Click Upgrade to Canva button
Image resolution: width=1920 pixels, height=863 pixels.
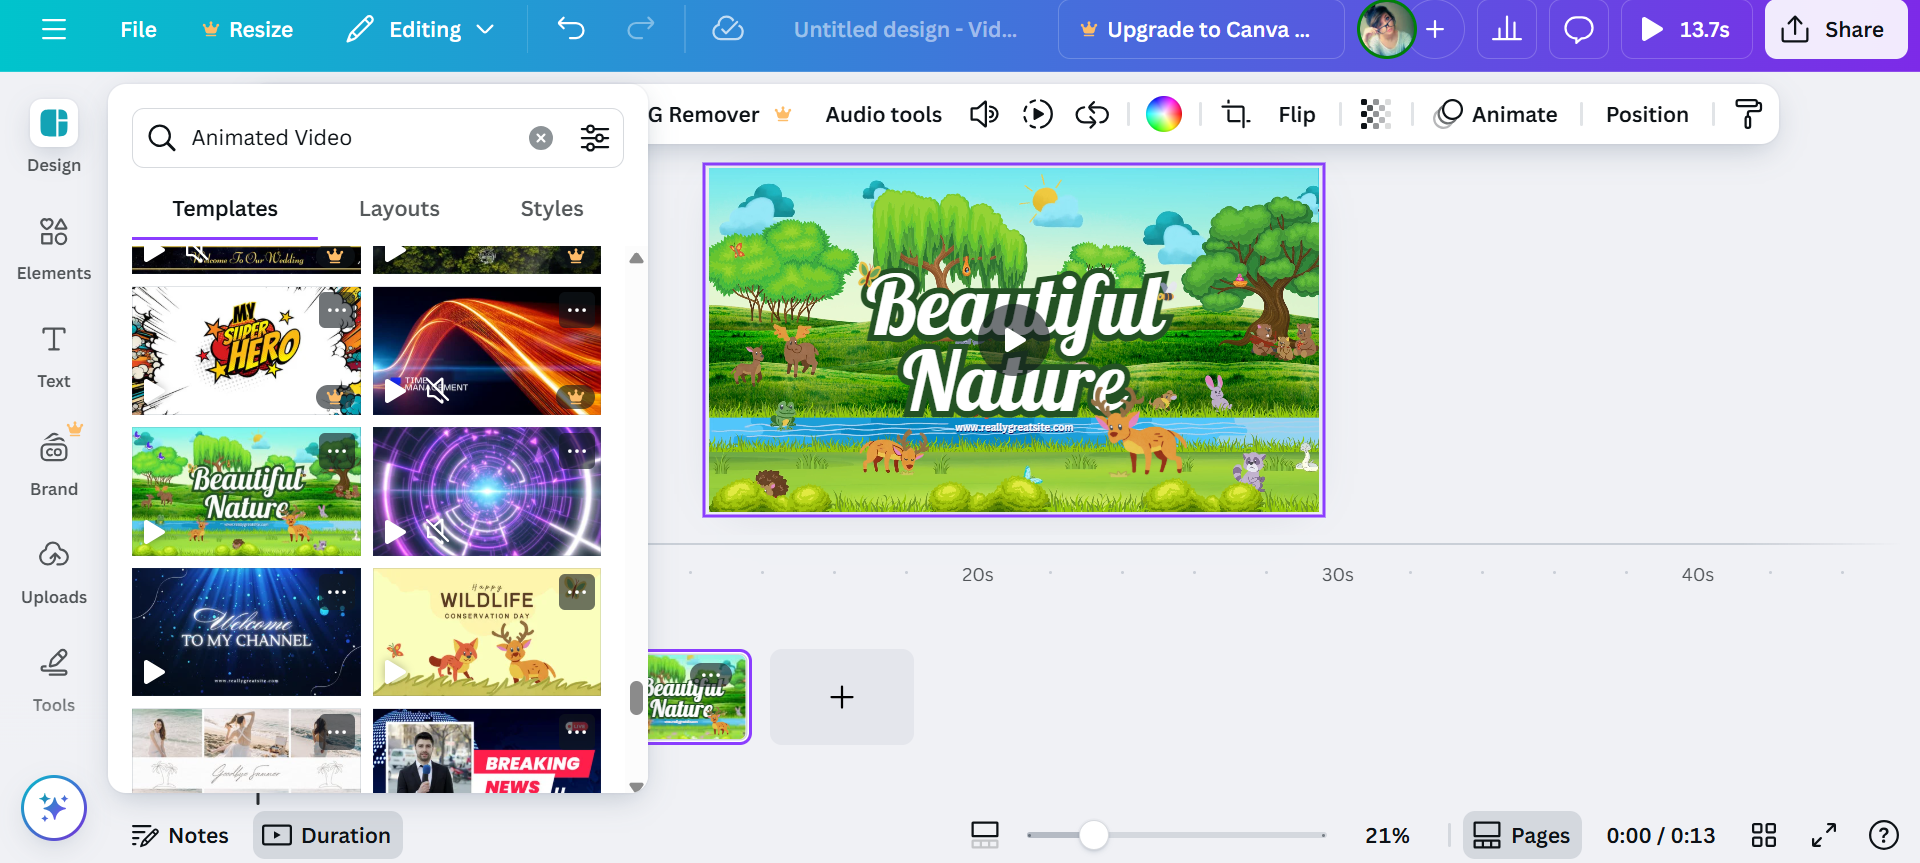(x=1201, y=30)
